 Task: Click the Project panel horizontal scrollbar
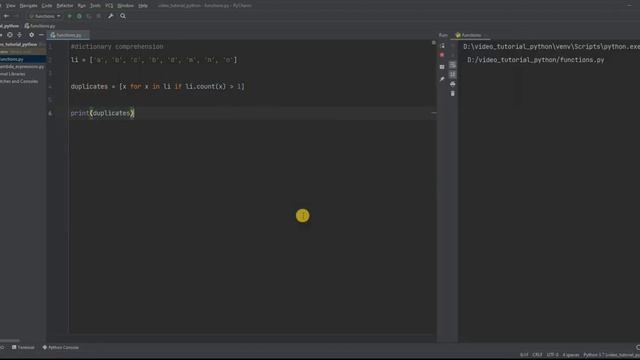point(10,340)
